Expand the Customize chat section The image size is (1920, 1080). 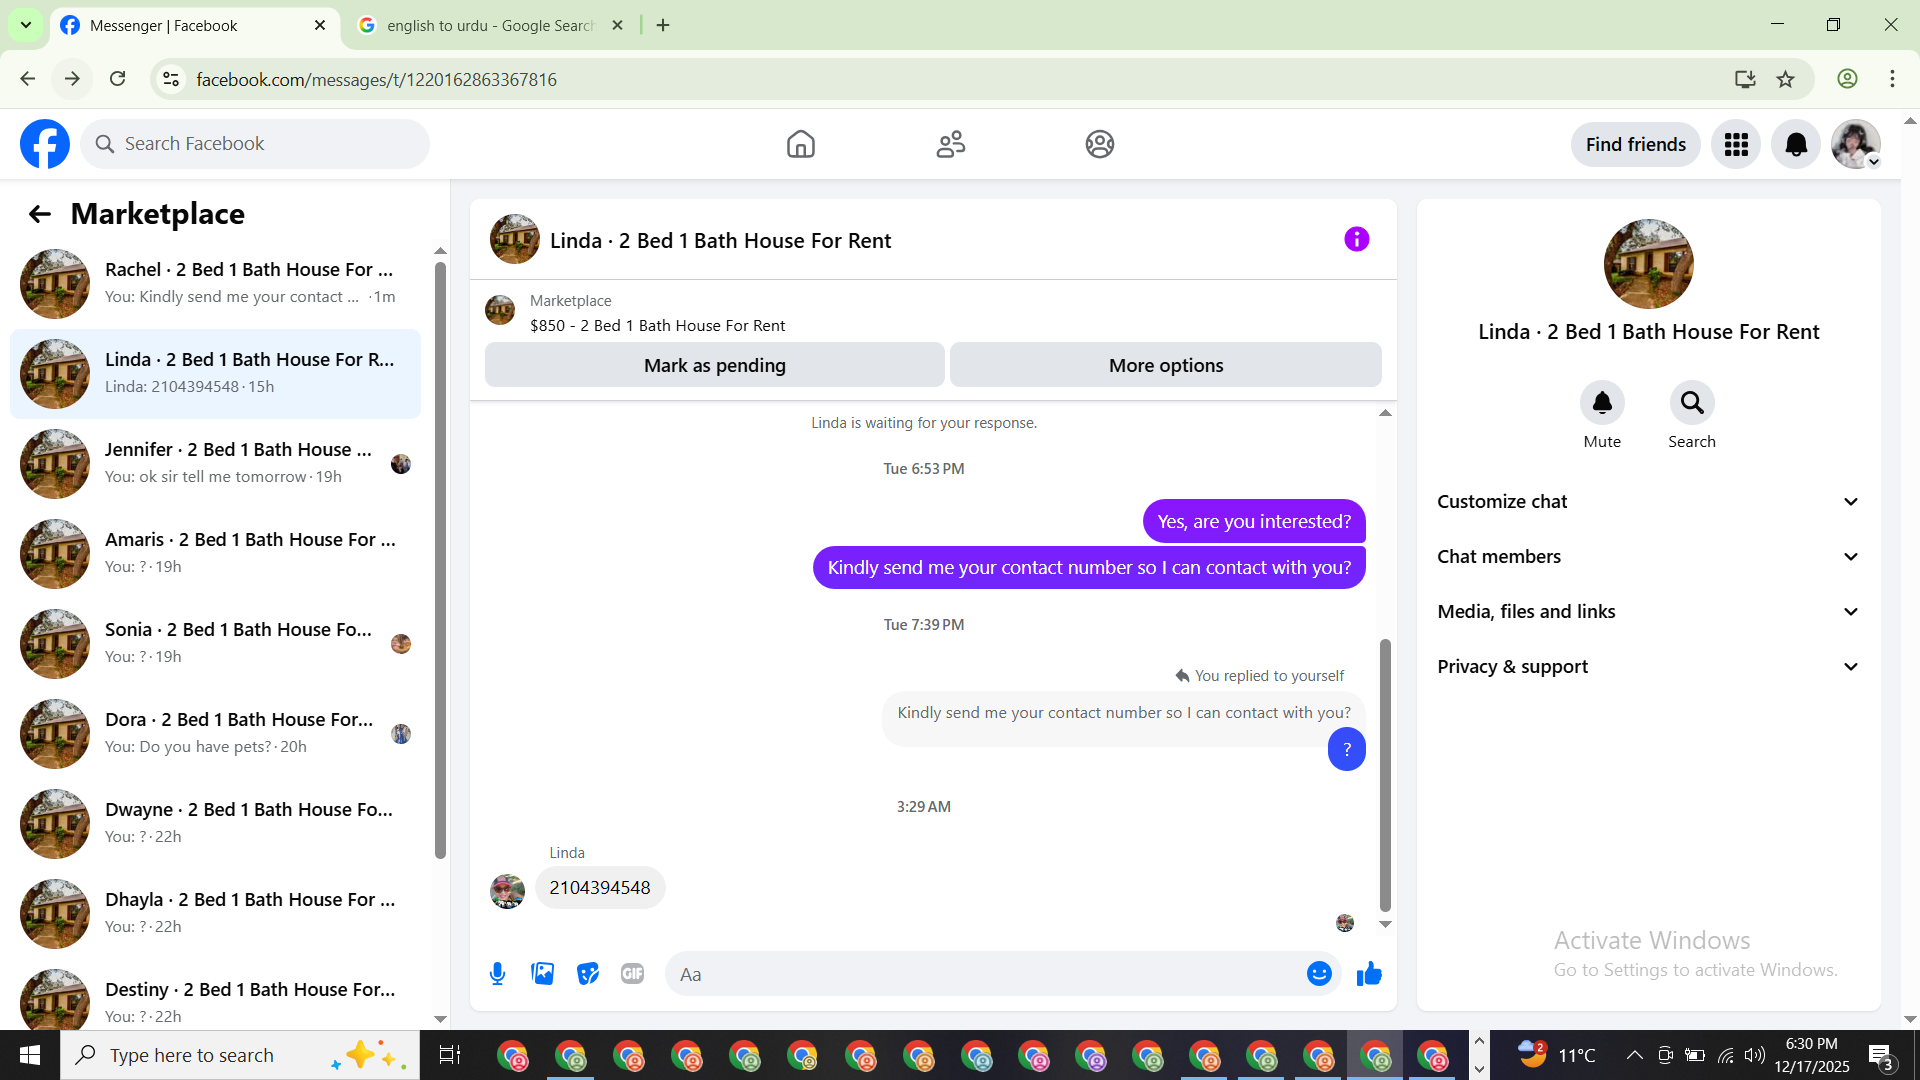[x=1648, y=502]
